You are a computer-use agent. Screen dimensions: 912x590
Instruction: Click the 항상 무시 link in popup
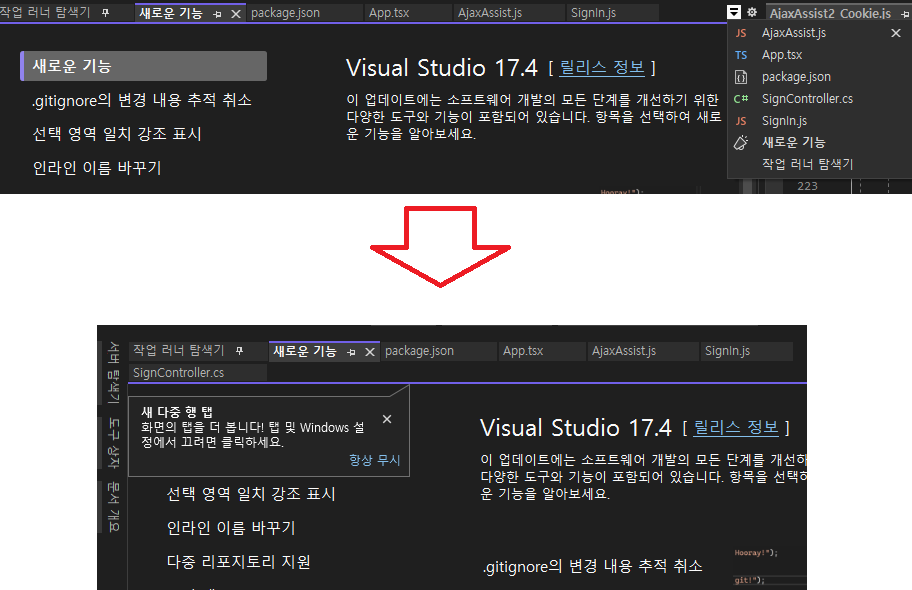point(375,460)
